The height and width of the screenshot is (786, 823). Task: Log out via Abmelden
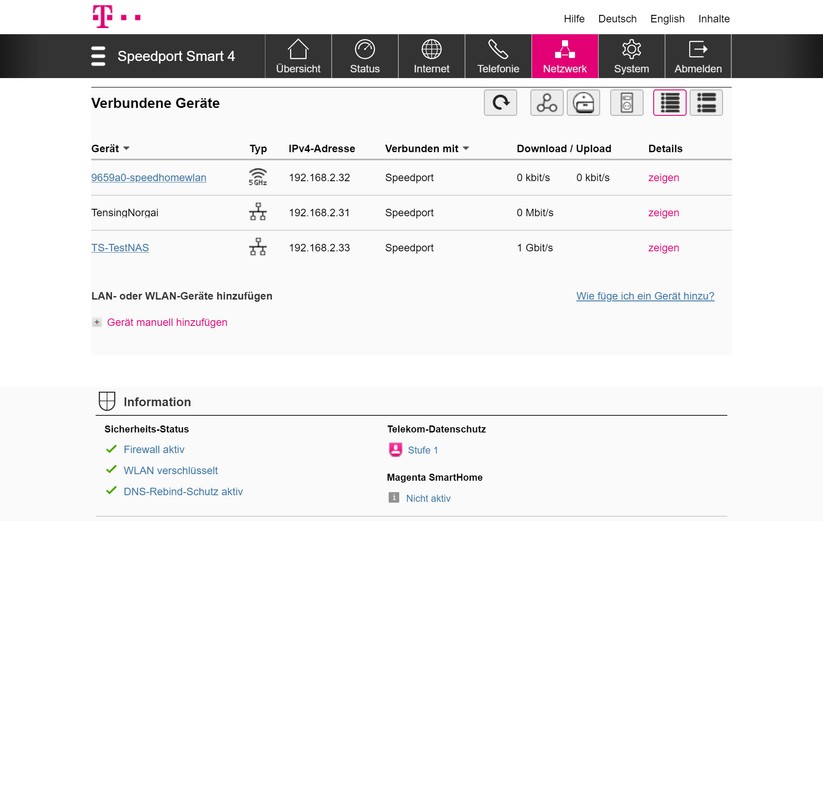coord(698,56)
